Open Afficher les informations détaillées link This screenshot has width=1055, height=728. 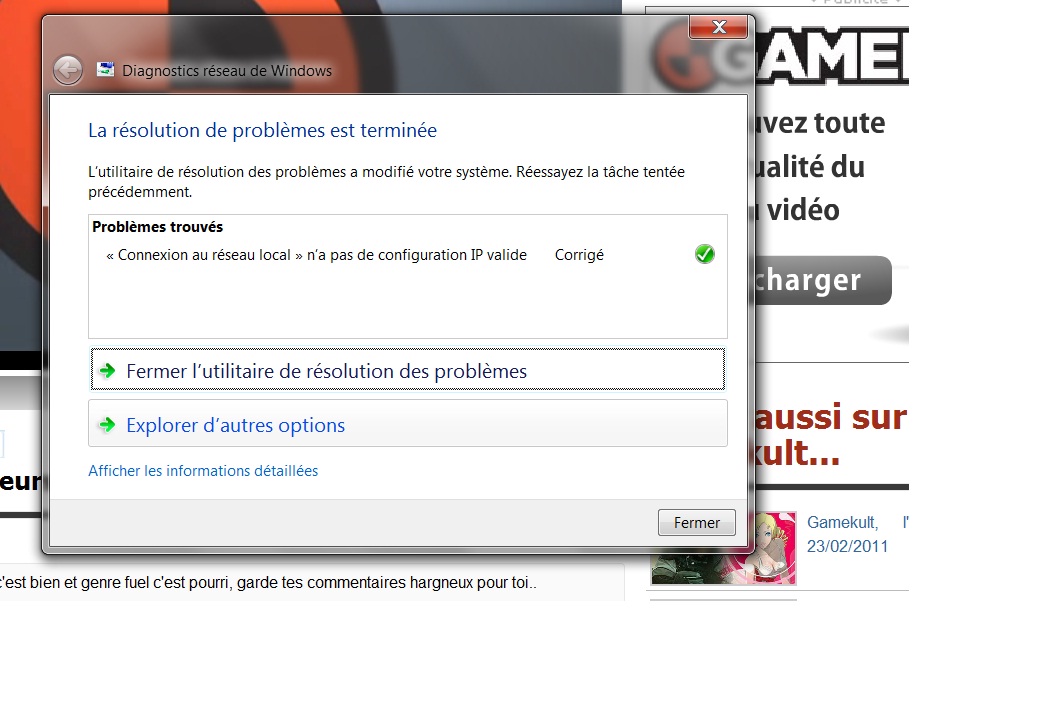(203, 470)
